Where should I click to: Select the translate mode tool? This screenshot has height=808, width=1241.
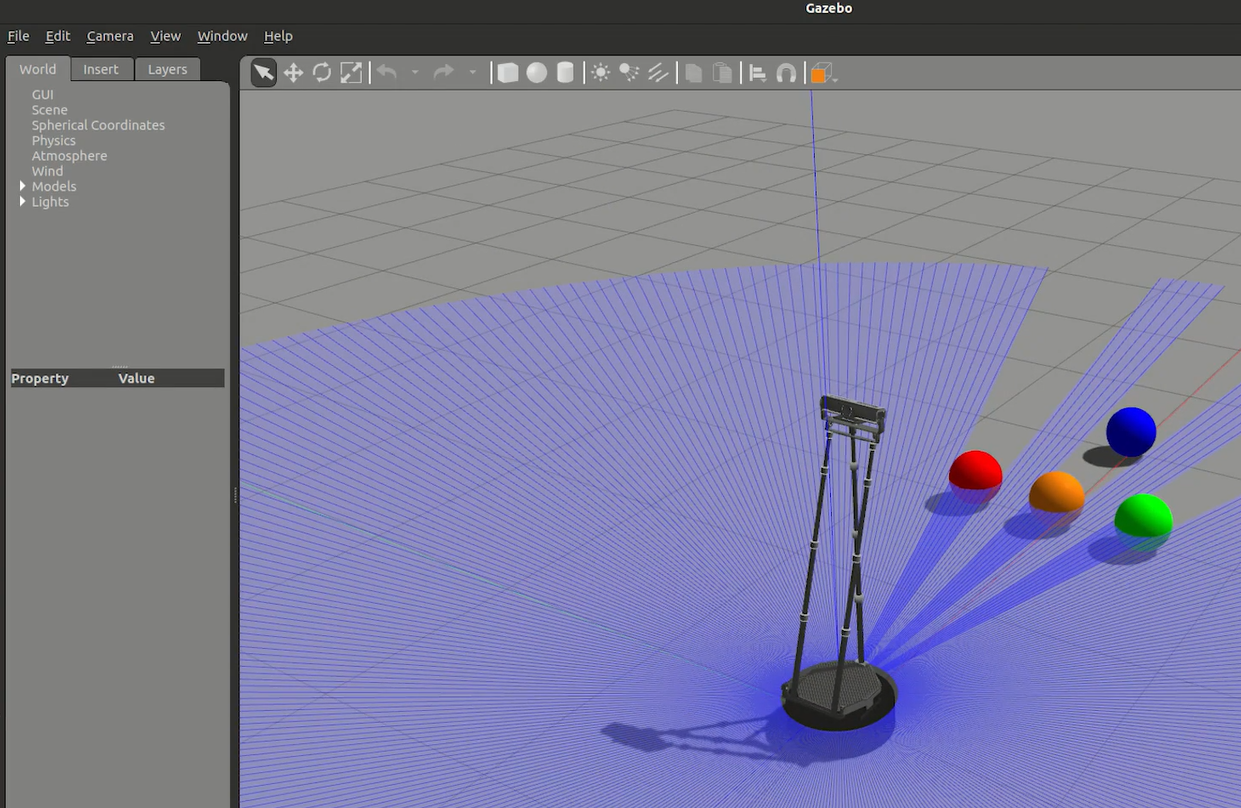pyautogui.click(x=293, y=73)
